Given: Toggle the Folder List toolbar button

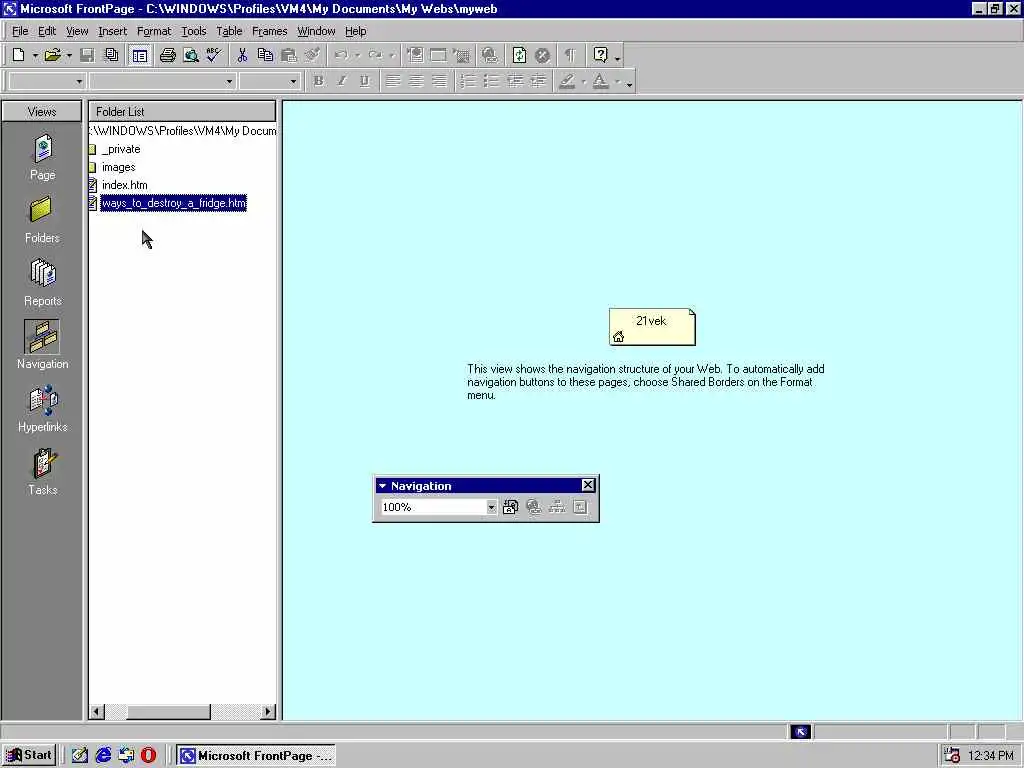Looking at the screenshot, I should click(139, 56).
